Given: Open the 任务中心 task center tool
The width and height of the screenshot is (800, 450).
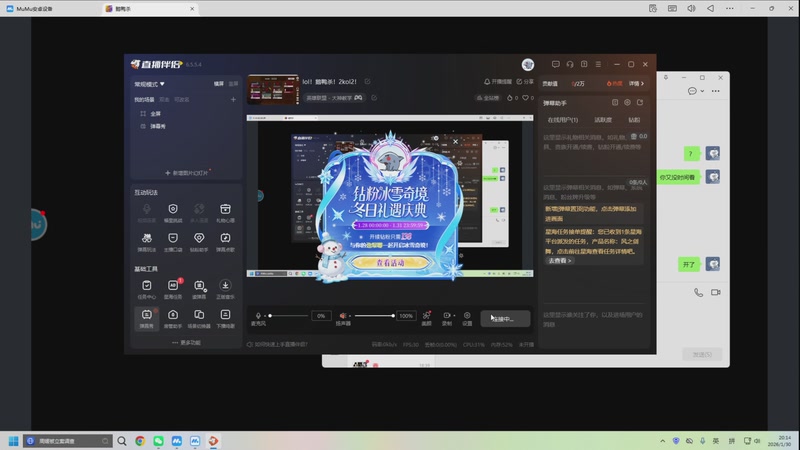Looking at the screenshot, I should tap(146, 289).
